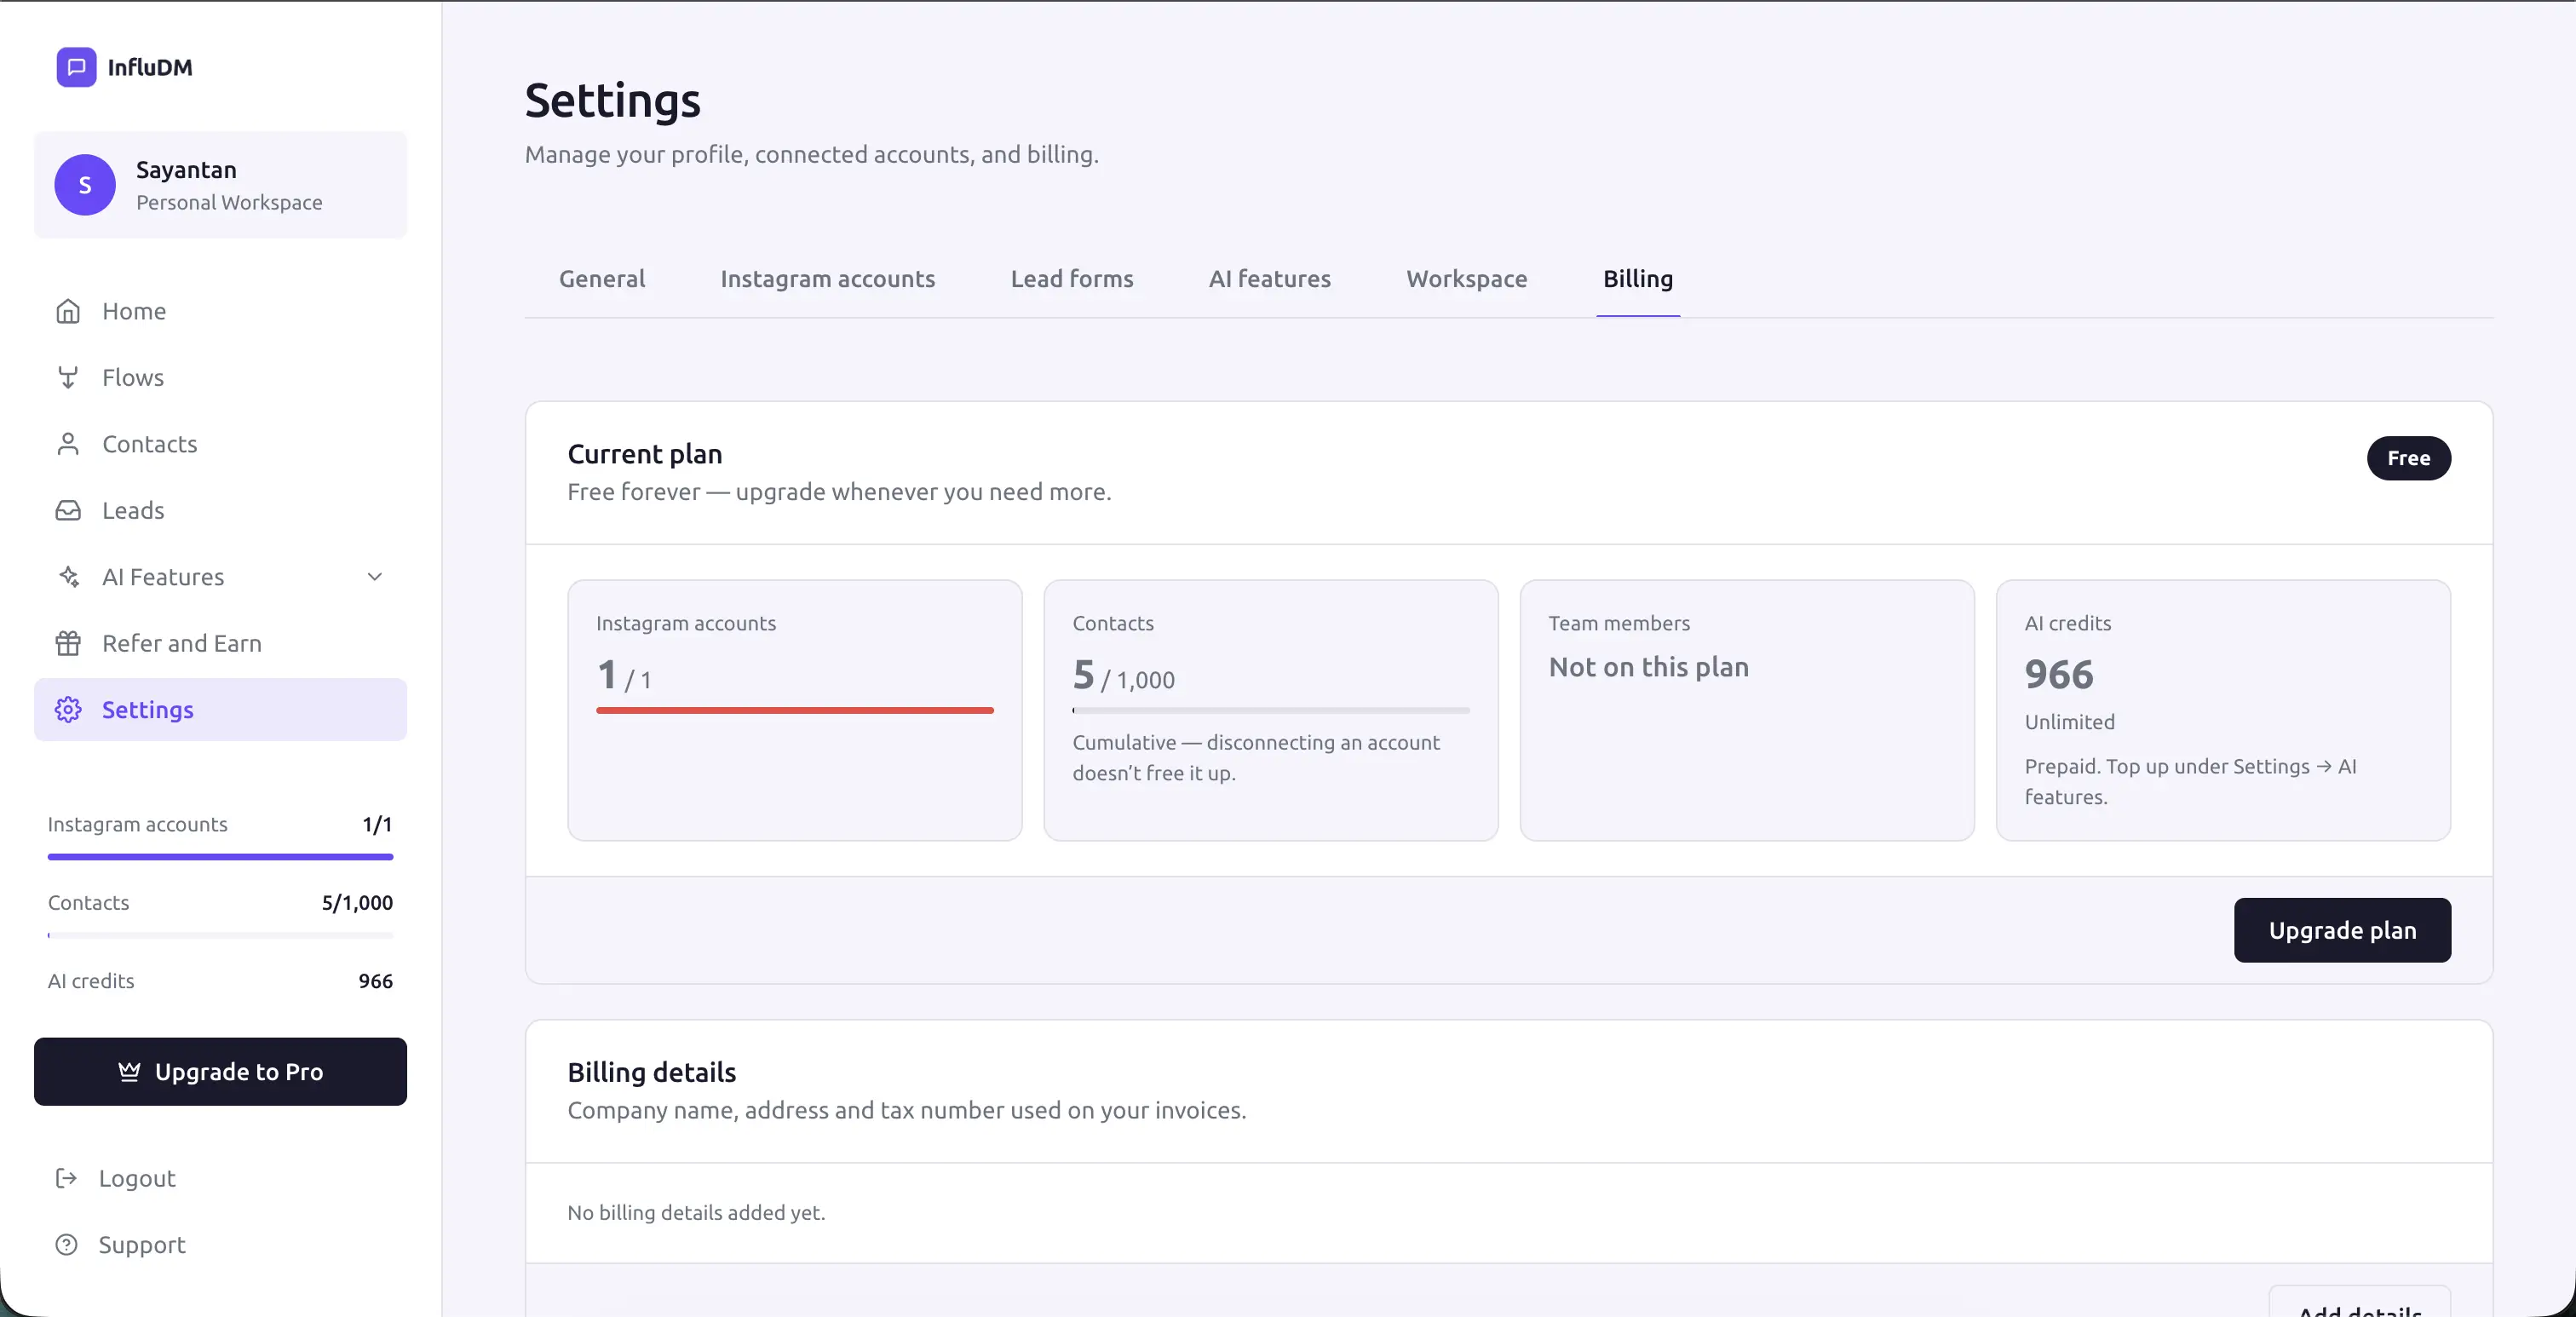Open Leads via its inbox icon

click(68, 511)
